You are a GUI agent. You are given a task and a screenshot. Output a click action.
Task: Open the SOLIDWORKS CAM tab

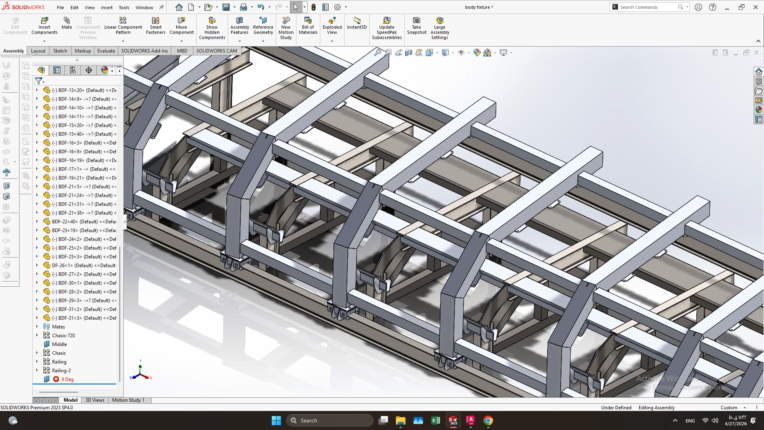coord(217,51)
